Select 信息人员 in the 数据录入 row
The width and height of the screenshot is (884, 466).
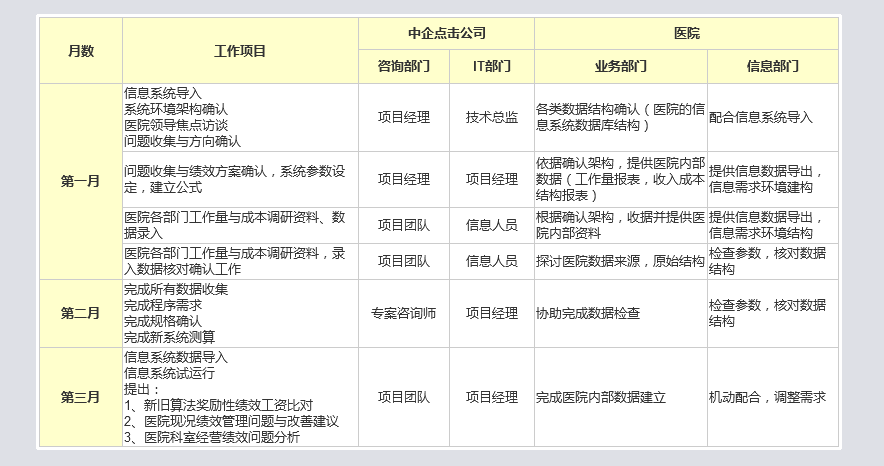pyautogui.click(x=492, y=225)
